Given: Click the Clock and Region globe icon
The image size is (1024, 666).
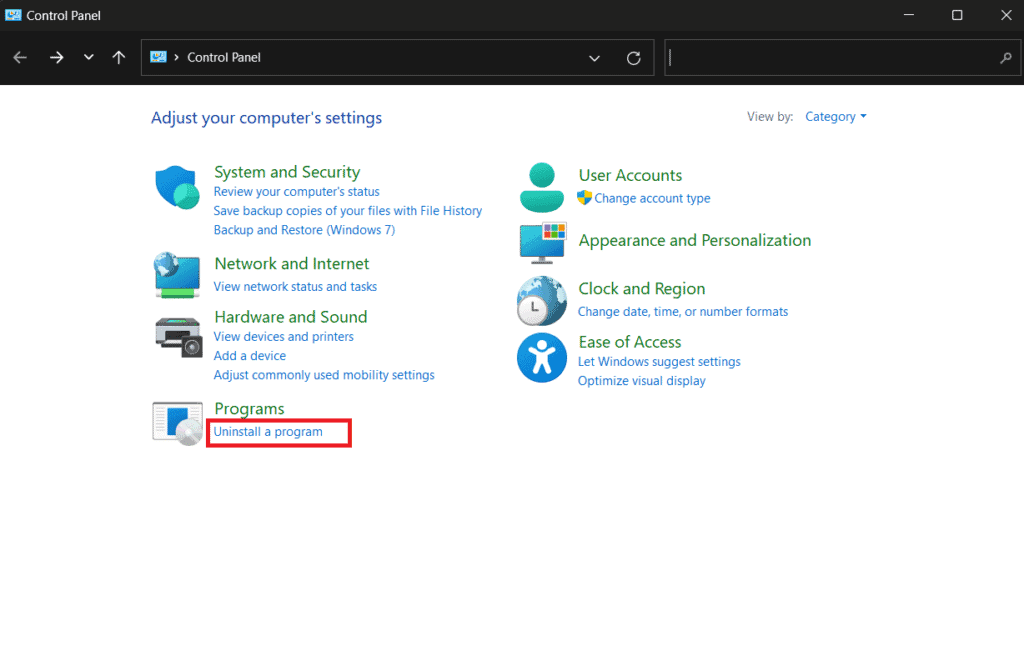Looking at the screenshot, I should coord(542,301).
